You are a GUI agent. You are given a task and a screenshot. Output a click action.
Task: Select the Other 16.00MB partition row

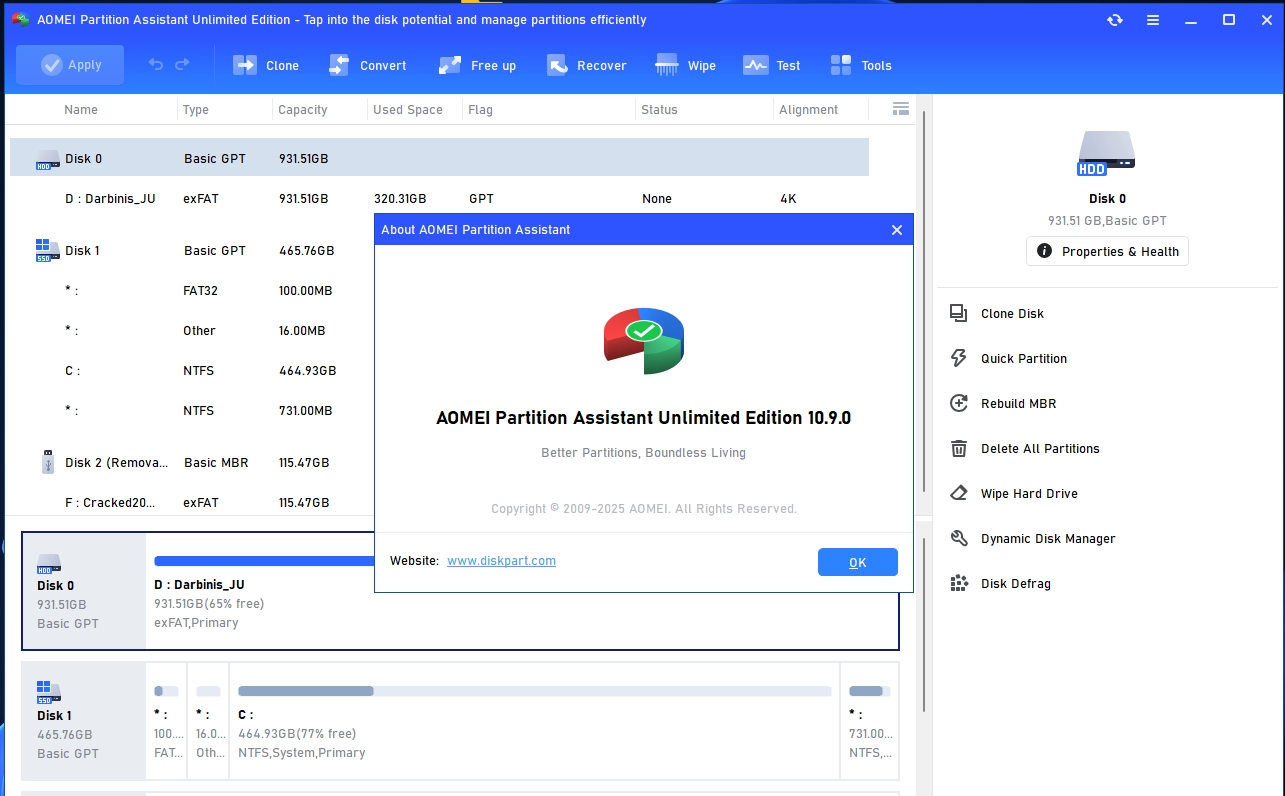[192, 331]
